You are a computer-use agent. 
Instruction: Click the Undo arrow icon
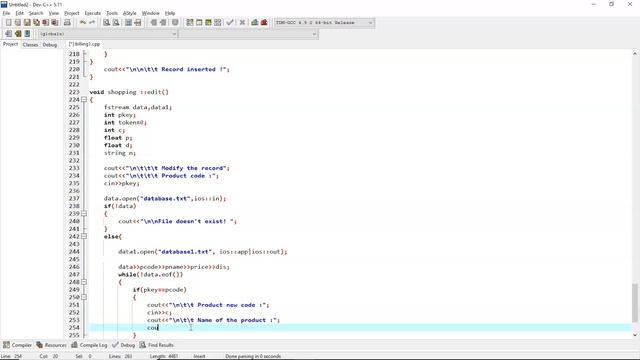83,22
